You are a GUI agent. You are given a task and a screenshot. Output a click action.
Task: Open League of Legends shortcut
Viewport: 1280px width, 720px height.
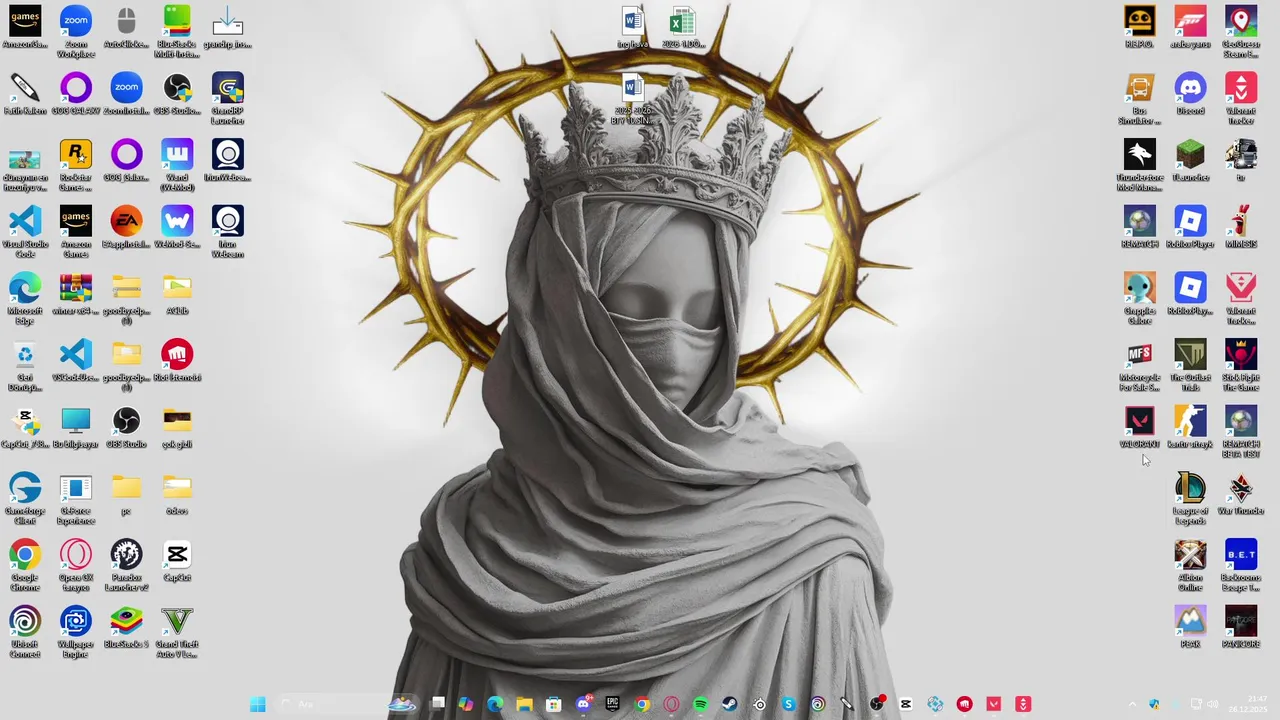pos(1190,498)
